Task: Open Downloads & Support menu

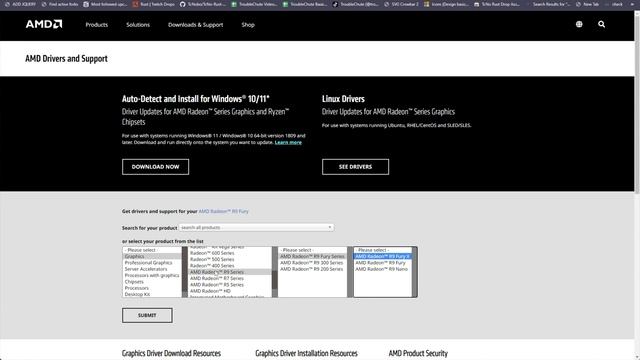Action: click(196, 25)
